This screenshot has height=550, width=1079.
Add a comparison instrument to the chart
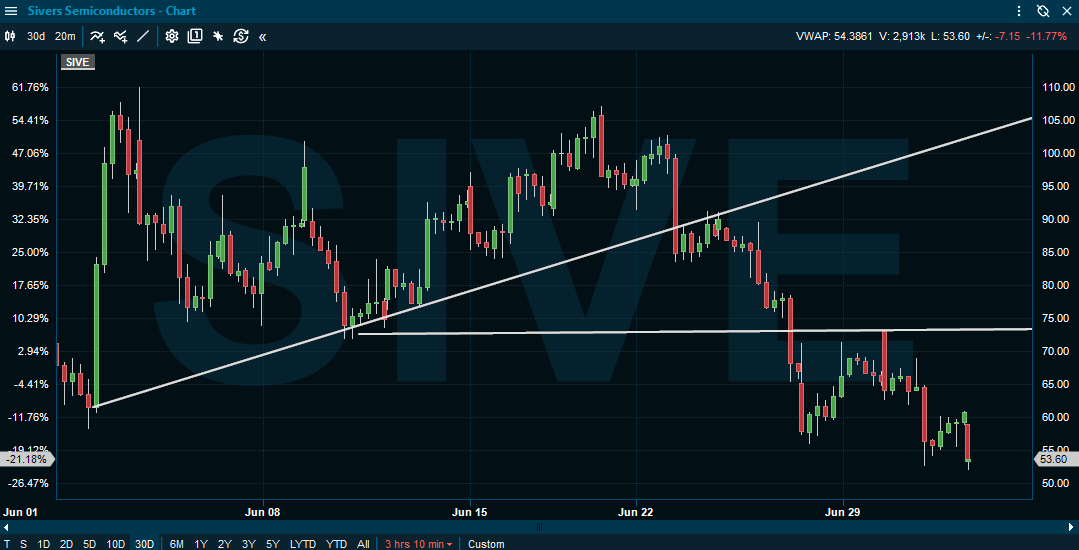coord(120,36)
